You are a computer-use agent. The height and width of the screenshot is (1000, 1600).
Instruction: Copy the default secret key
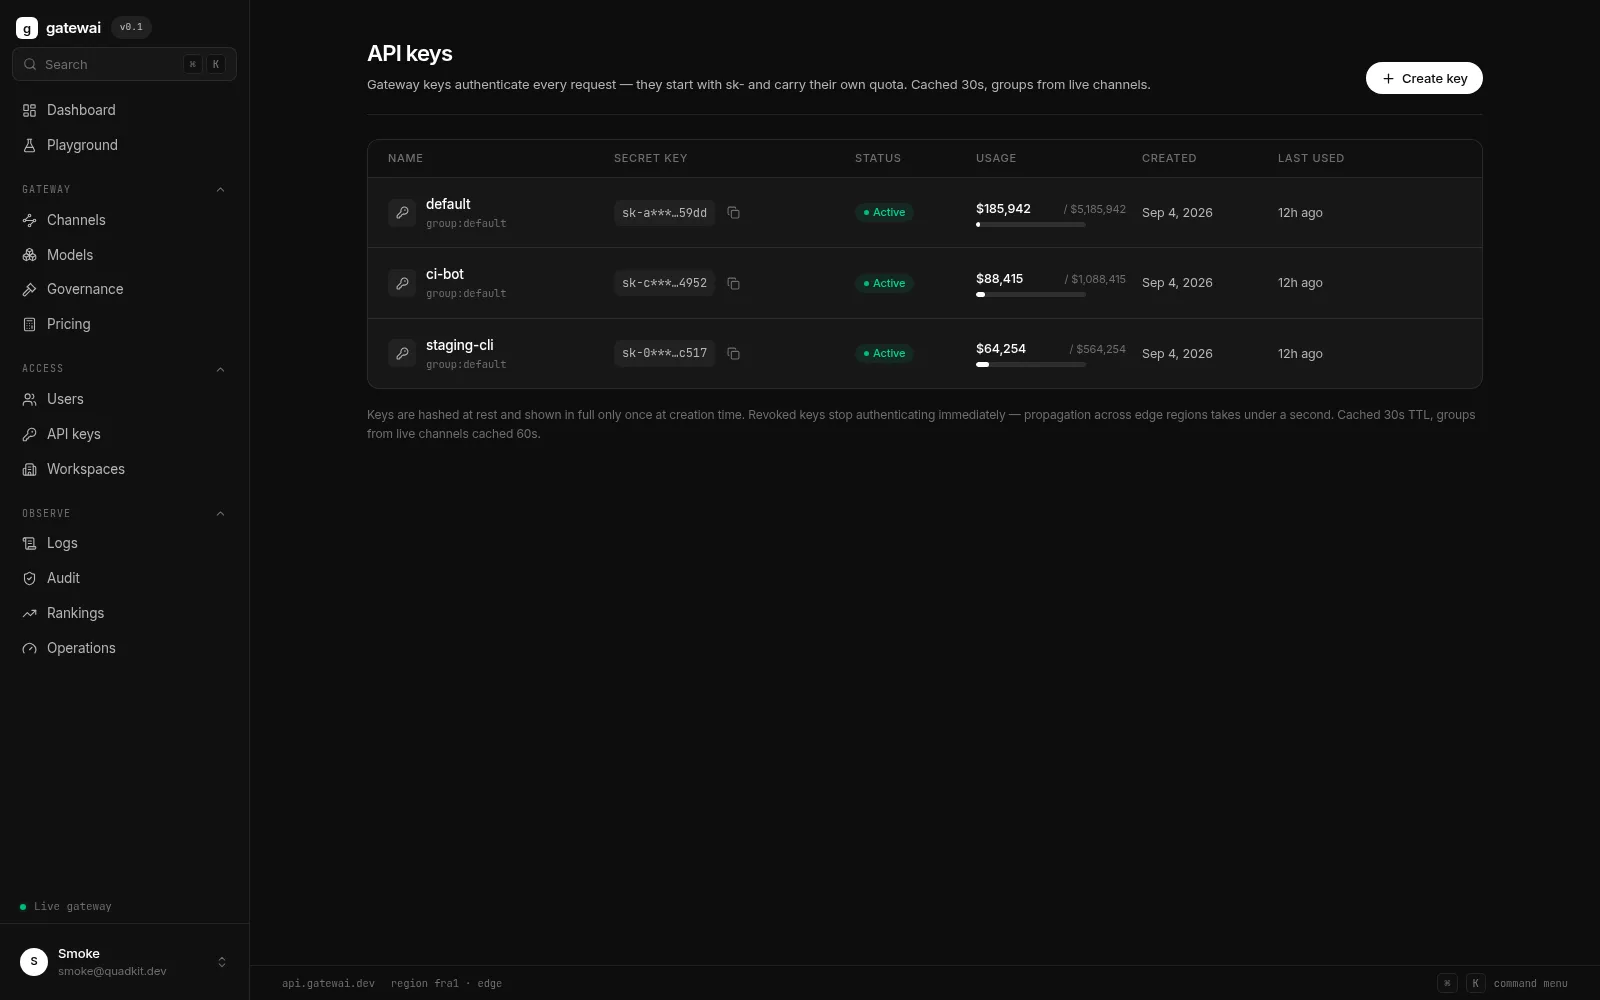coord(733,213)
